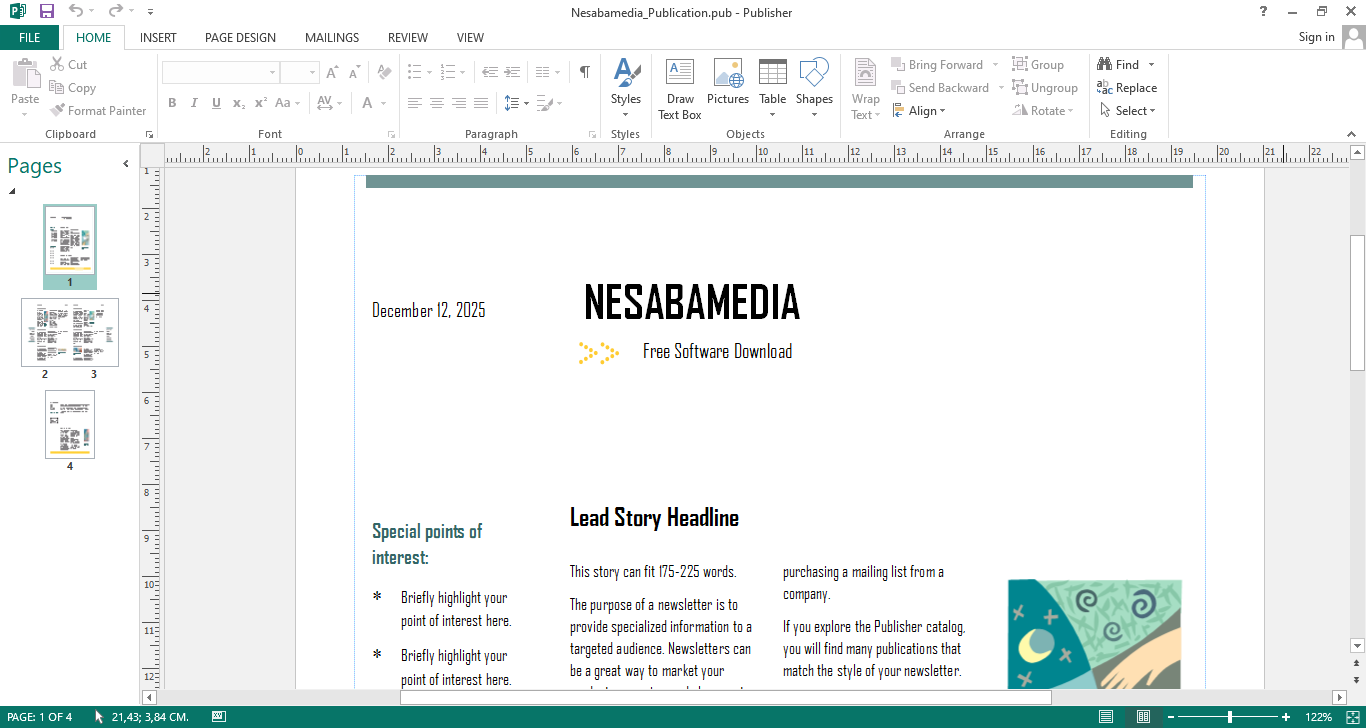Screen dimensions: 1366x728
Task: Switch to two-page spread view
Action: tap(1143, 717)
